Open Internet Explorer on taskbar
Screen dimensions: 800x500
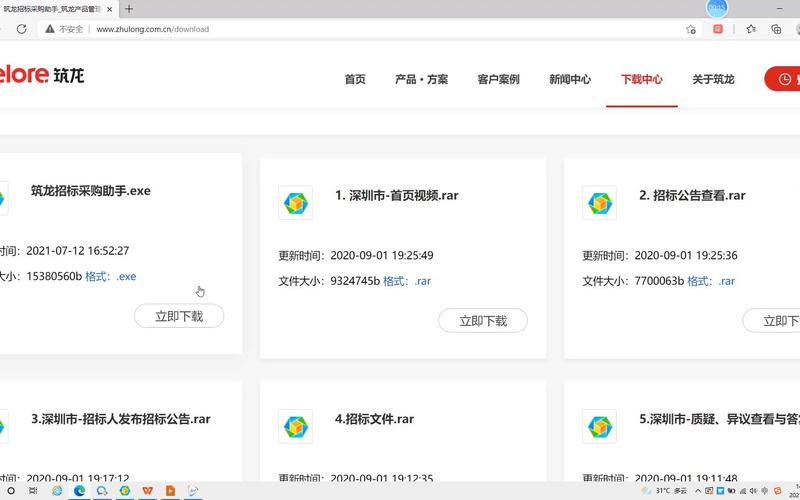pyautogui.click(x=57, y=491)
